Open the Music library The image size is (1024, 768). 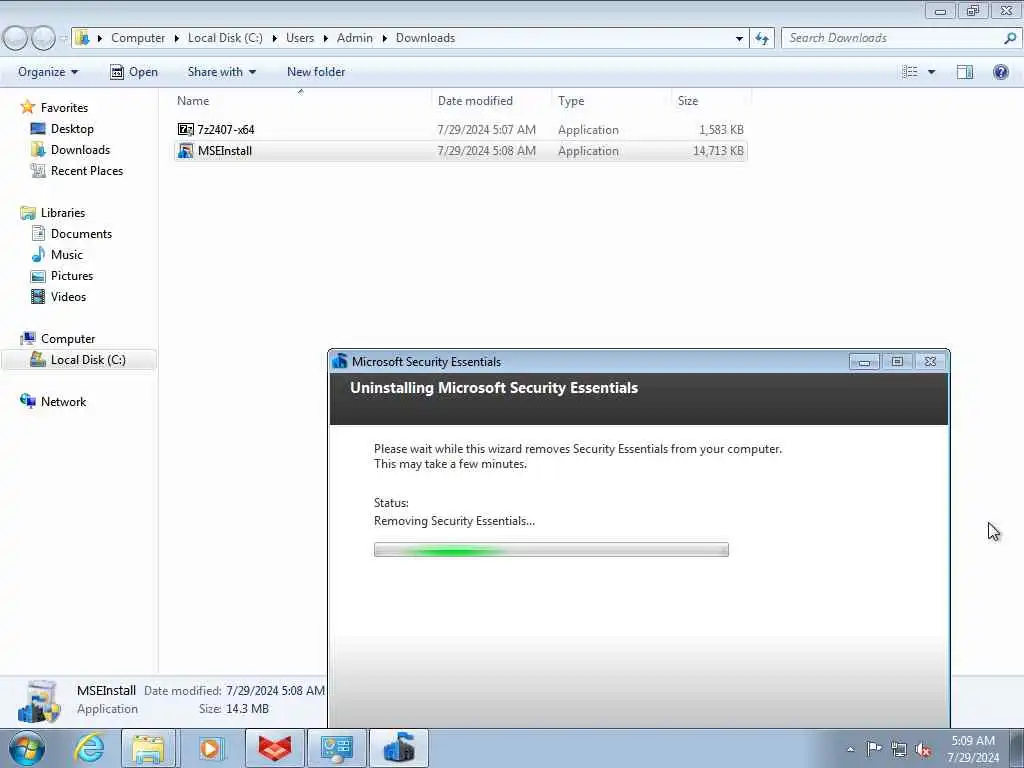(67, 255)
